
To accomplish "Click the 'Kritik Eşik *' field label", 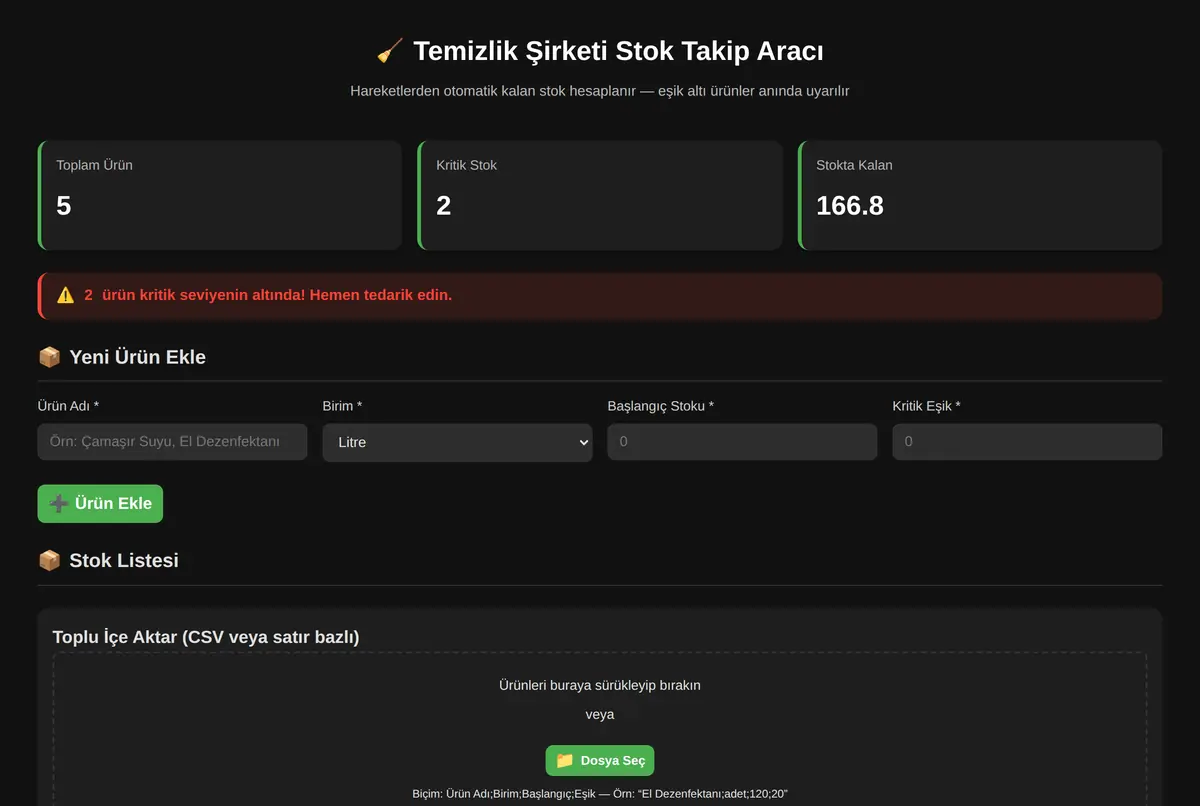I will click(926, 406).
